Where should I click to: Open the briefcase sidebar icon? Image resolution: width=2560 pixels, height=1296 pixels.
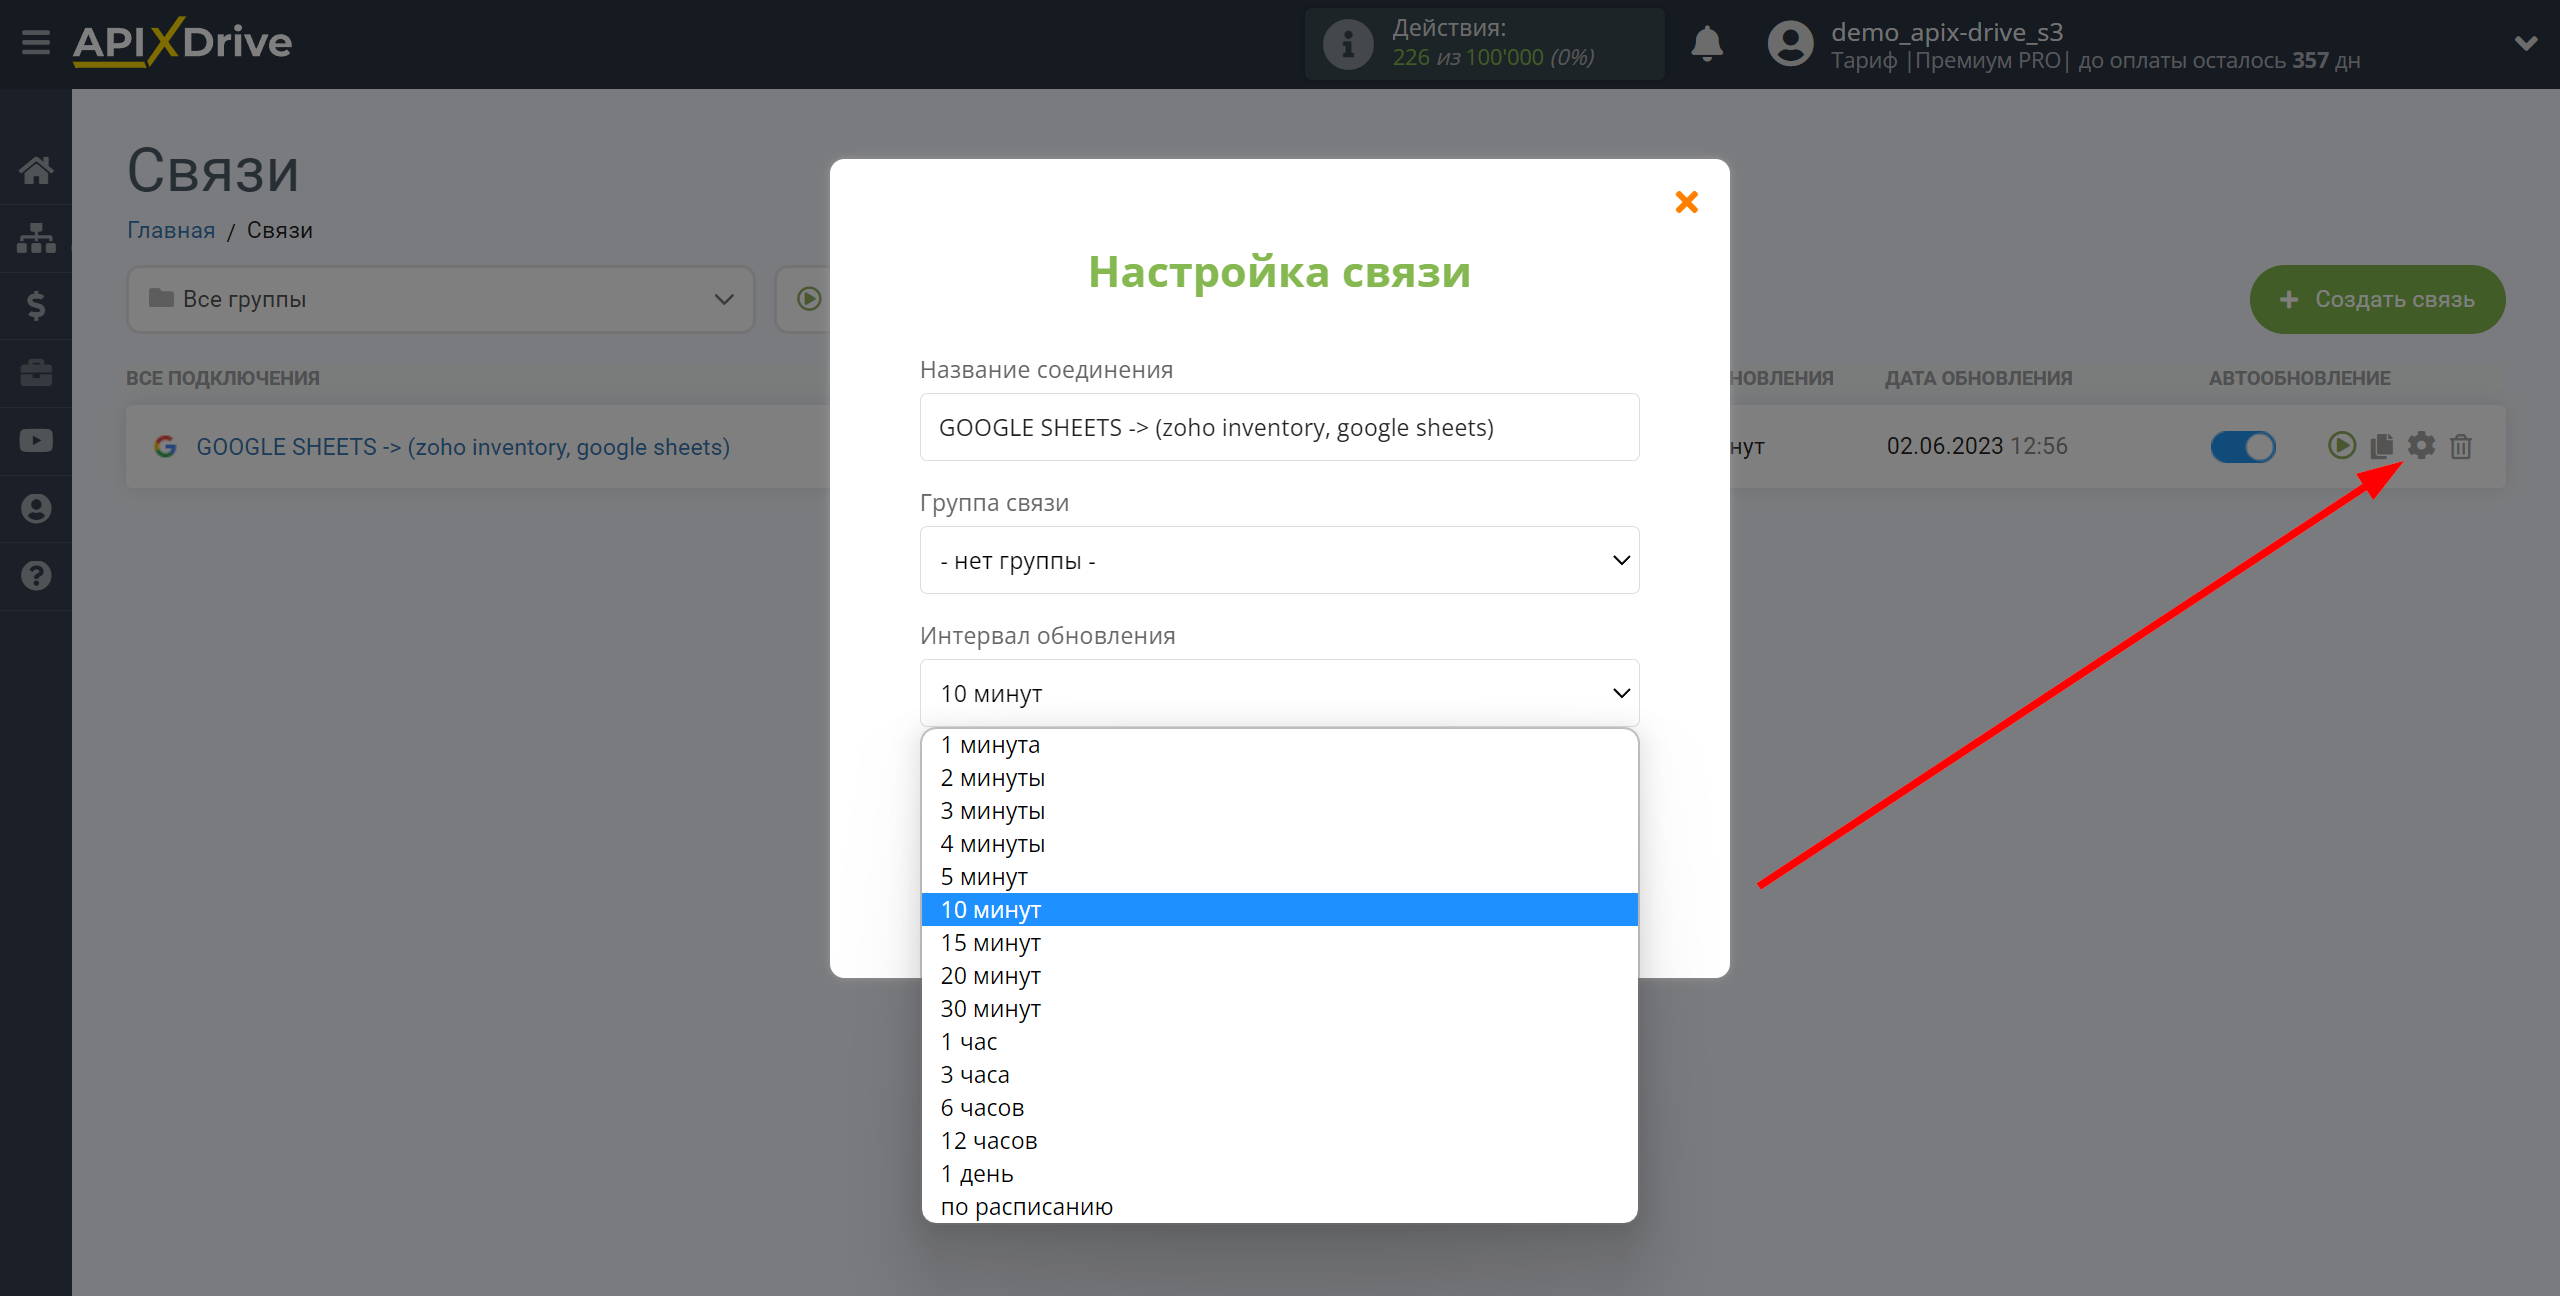point(36,373)
